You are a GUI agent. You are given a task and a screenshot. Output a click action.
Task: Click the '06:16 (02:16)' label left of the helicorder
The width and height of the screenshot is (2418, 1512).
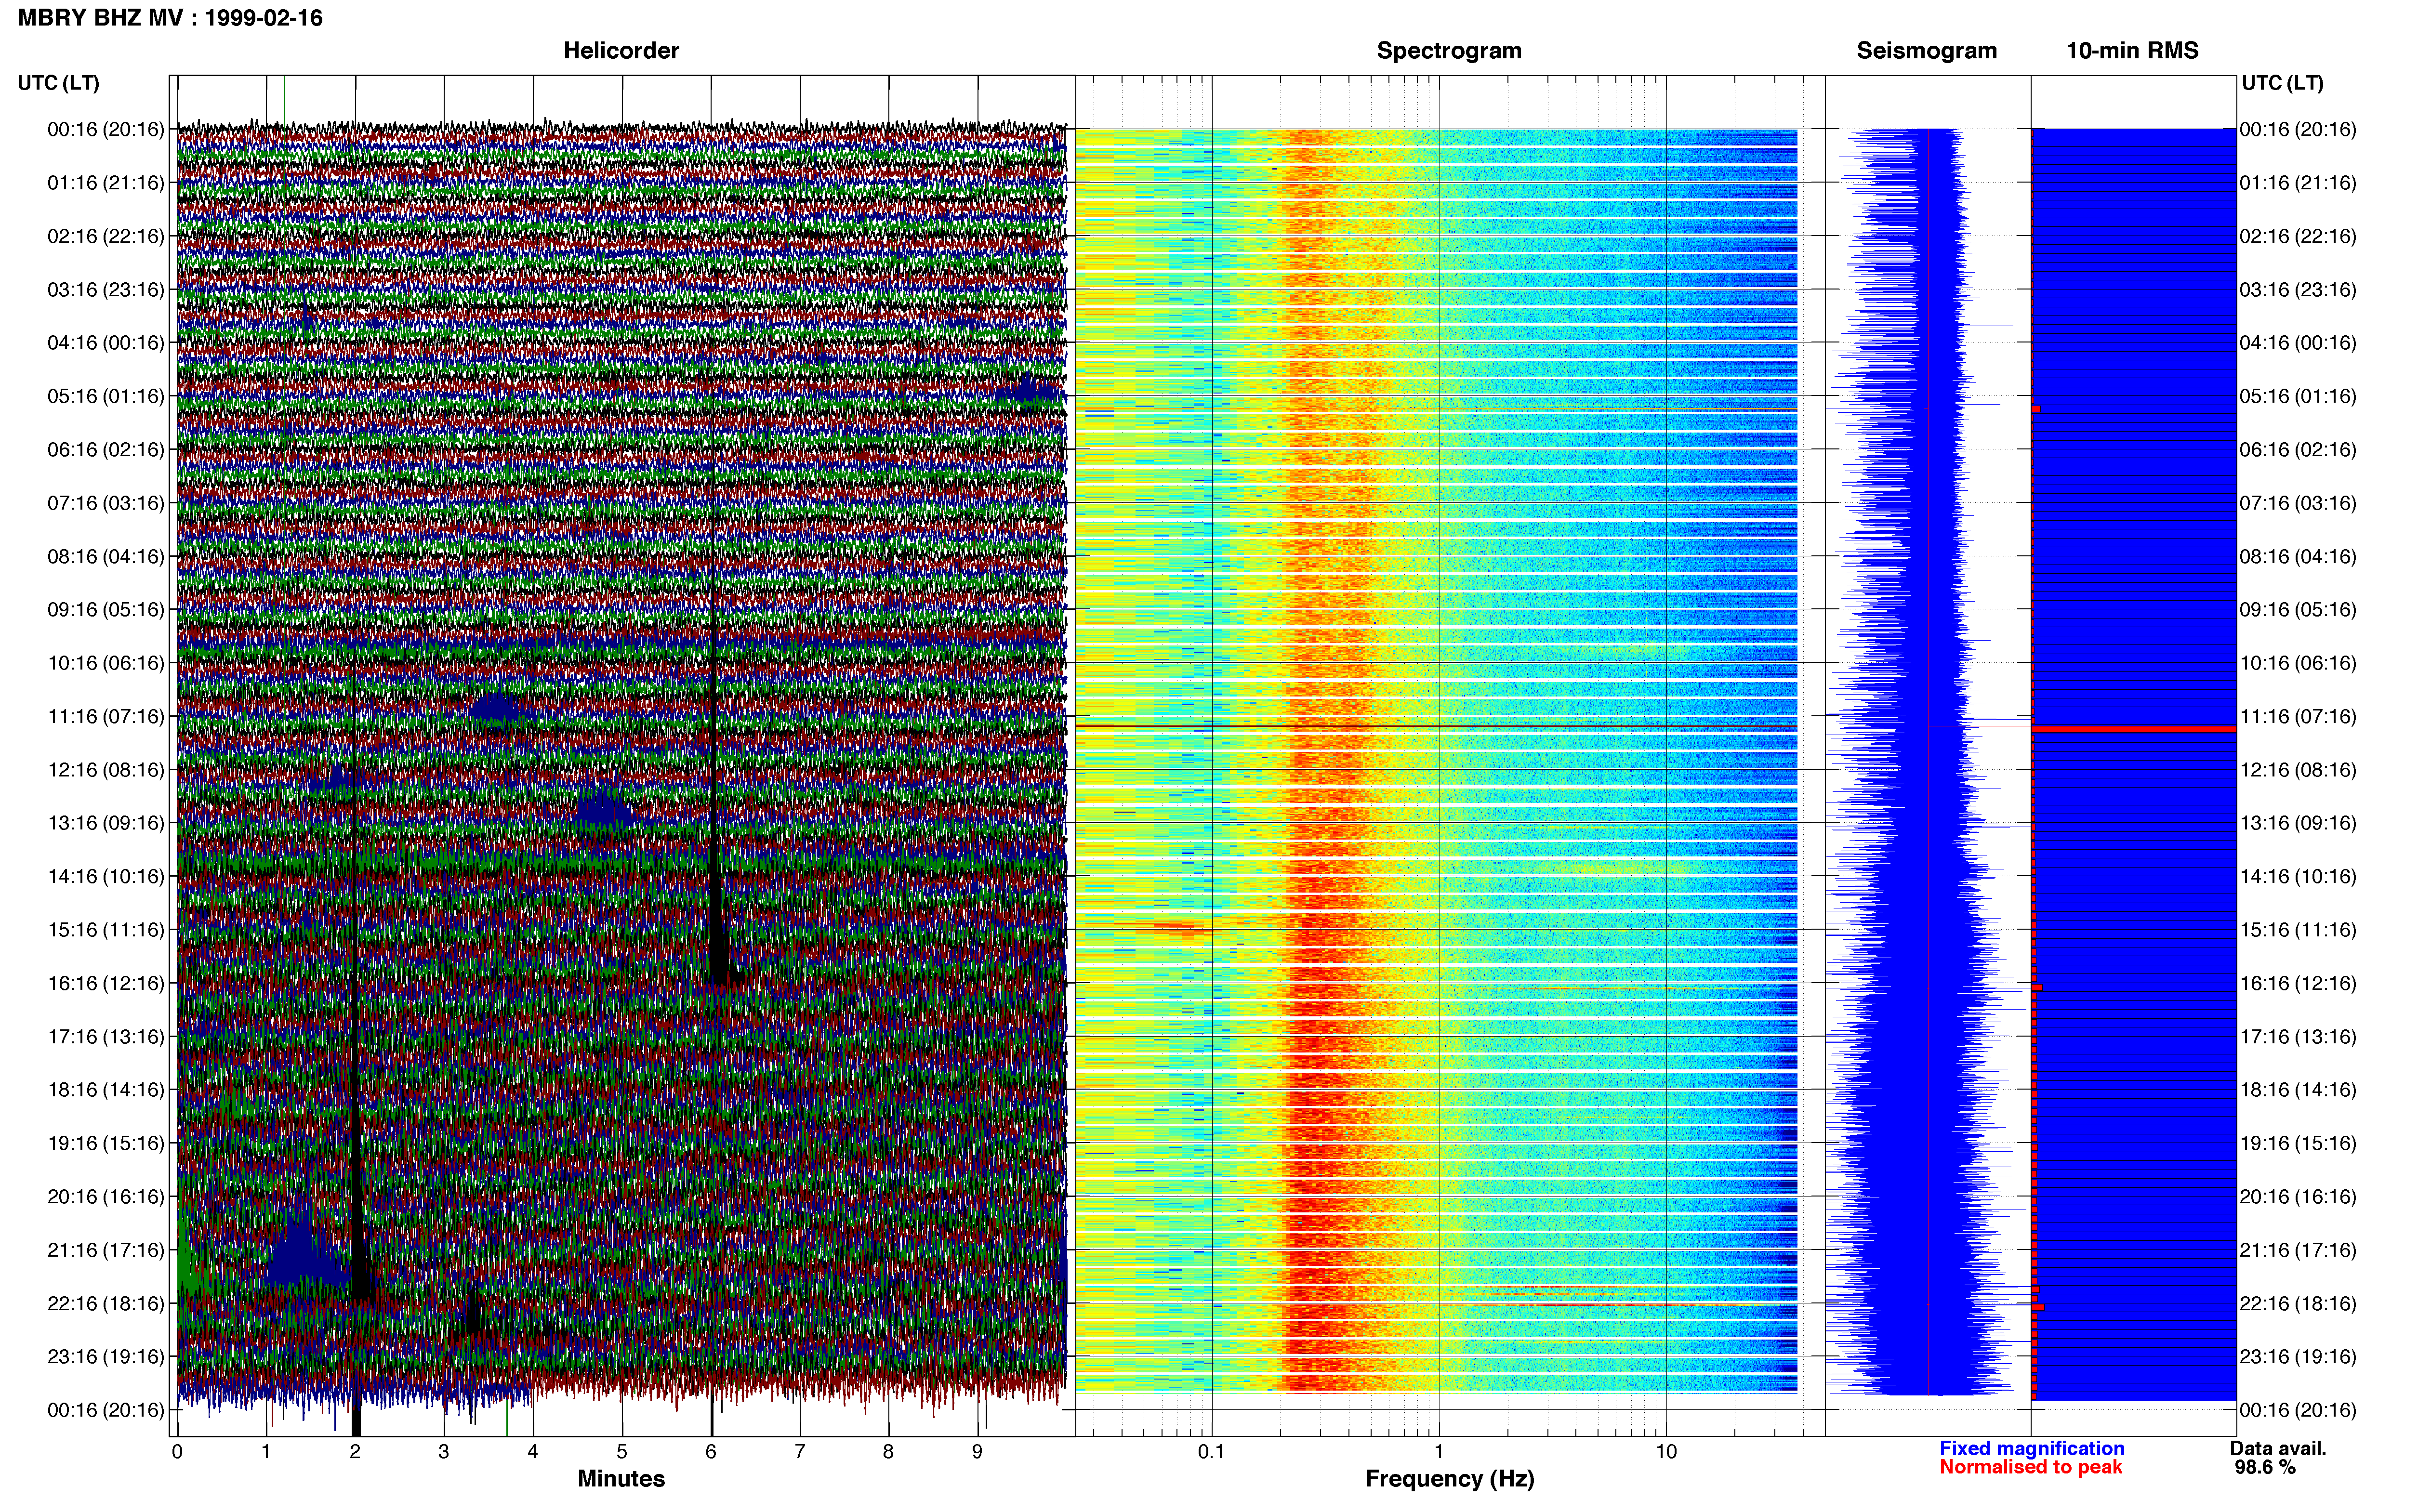pos(106,450)
